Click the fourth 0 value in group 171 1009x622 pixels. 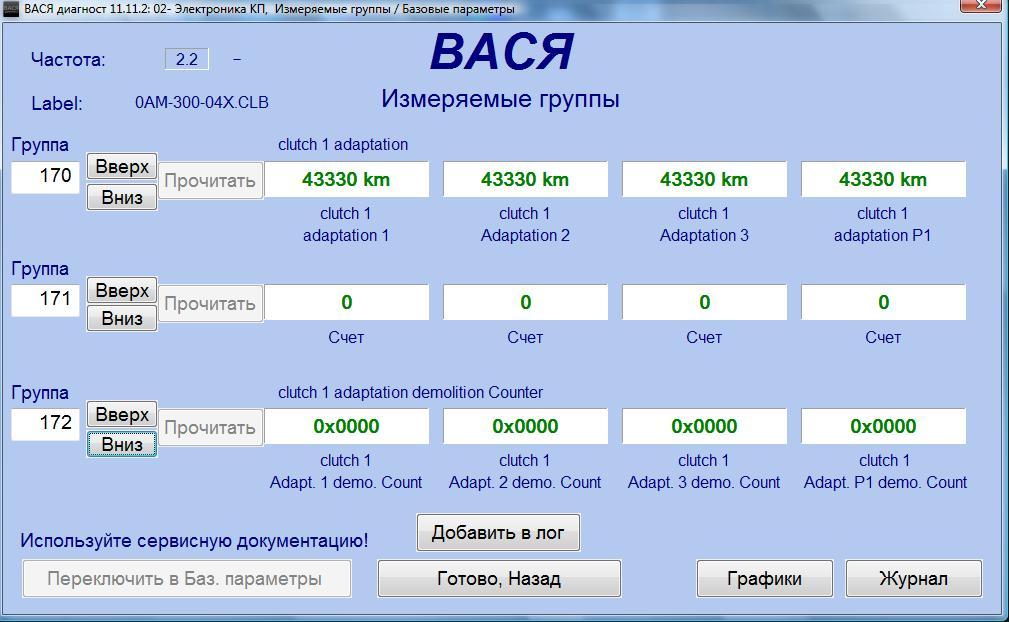pos(883,302)
